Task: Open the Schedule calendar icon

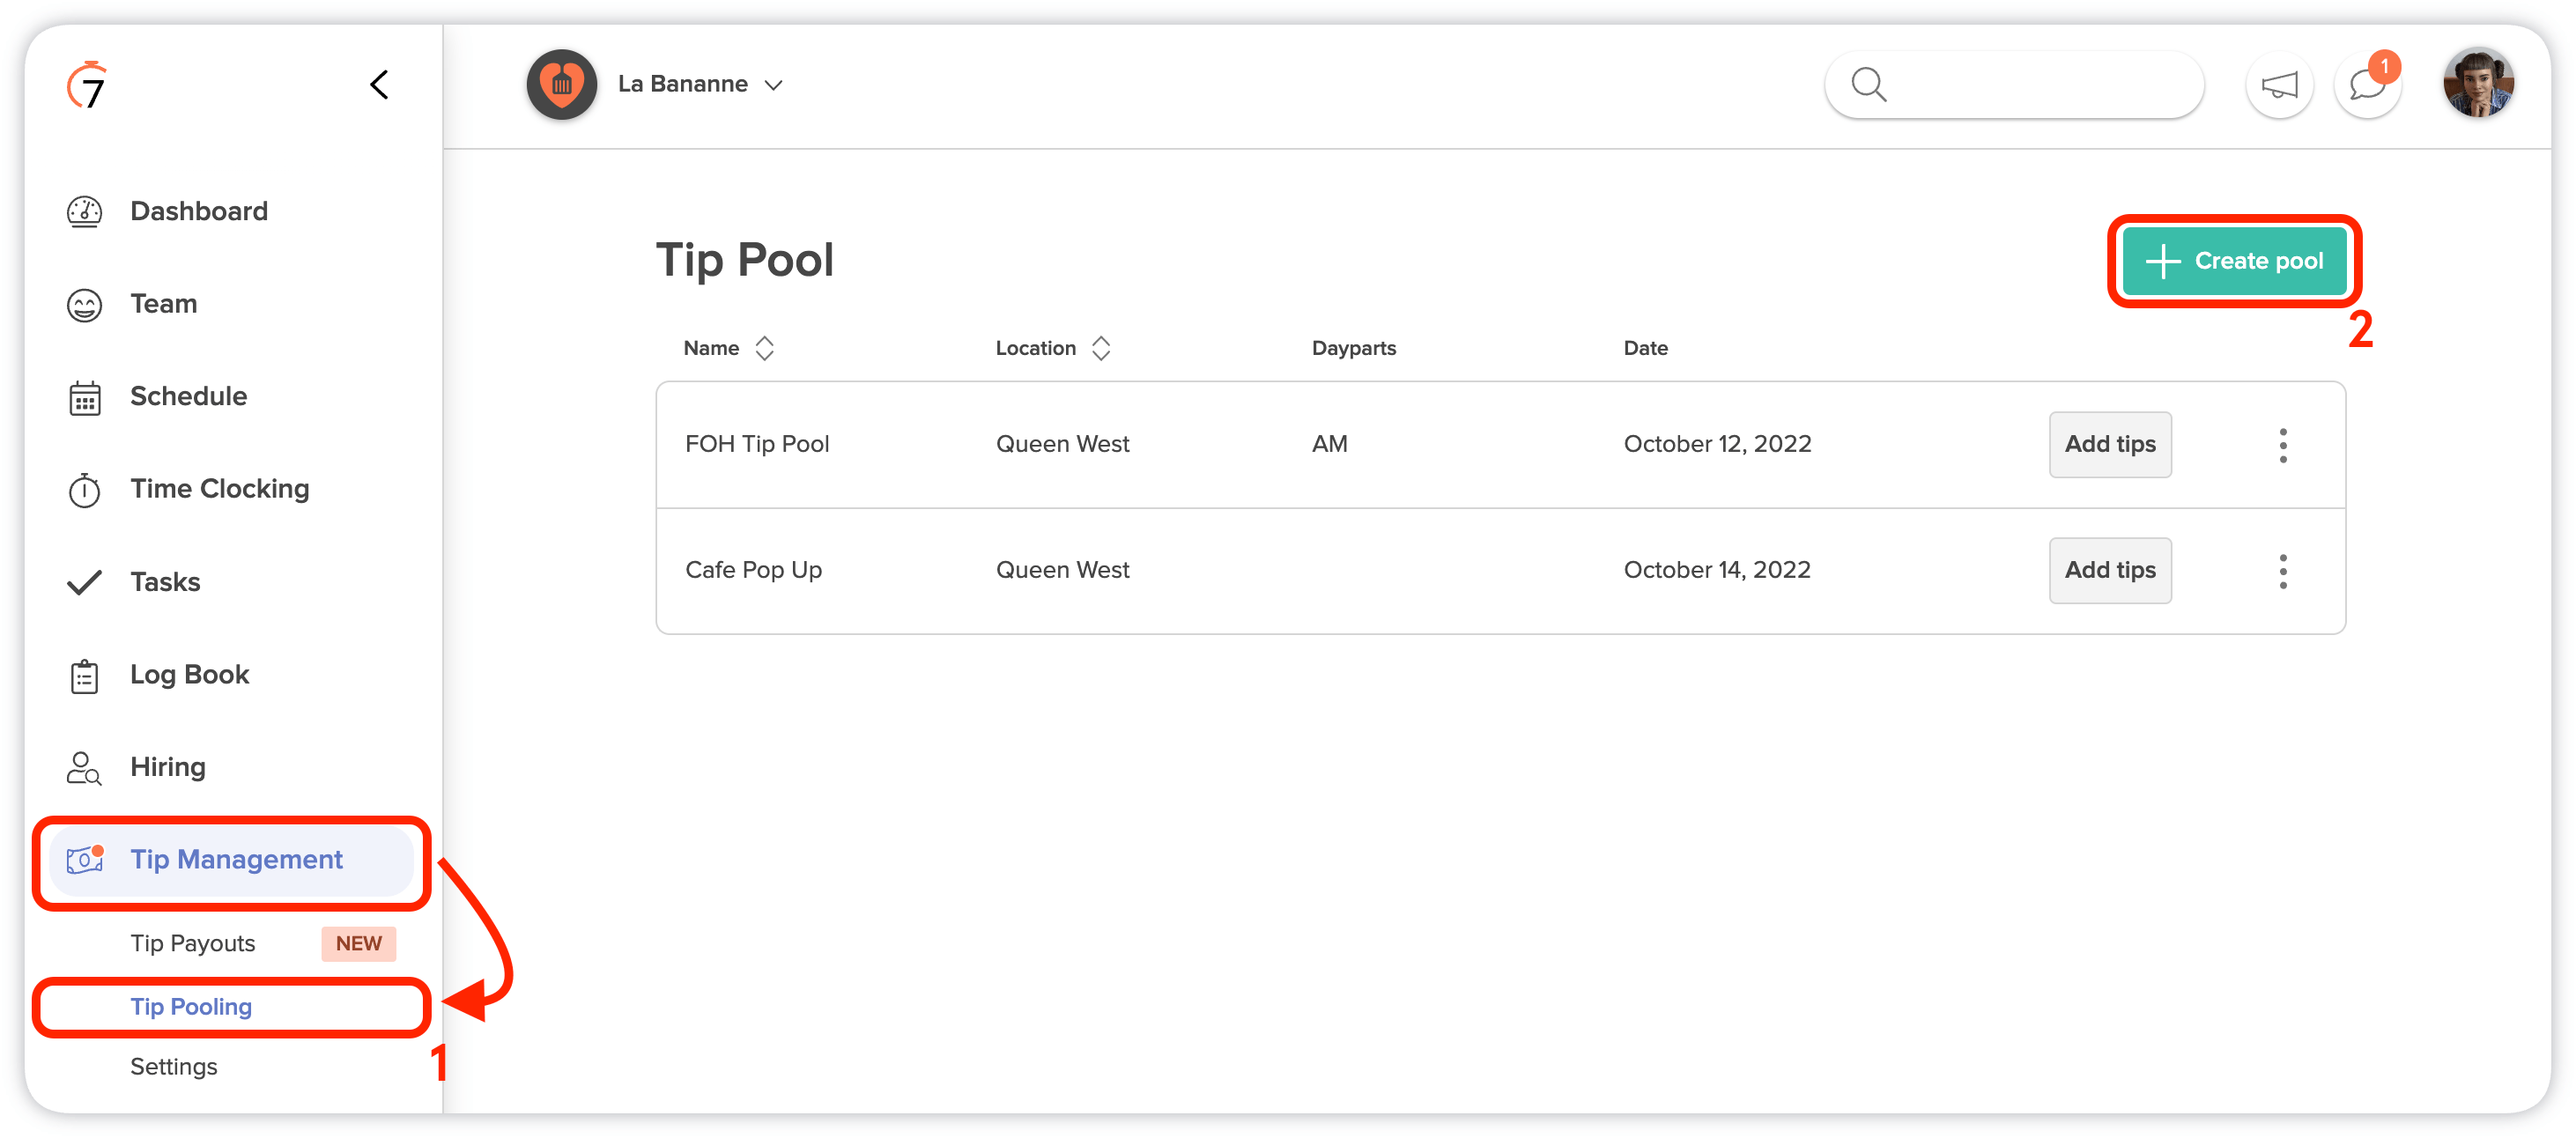Action: point(86,397)
